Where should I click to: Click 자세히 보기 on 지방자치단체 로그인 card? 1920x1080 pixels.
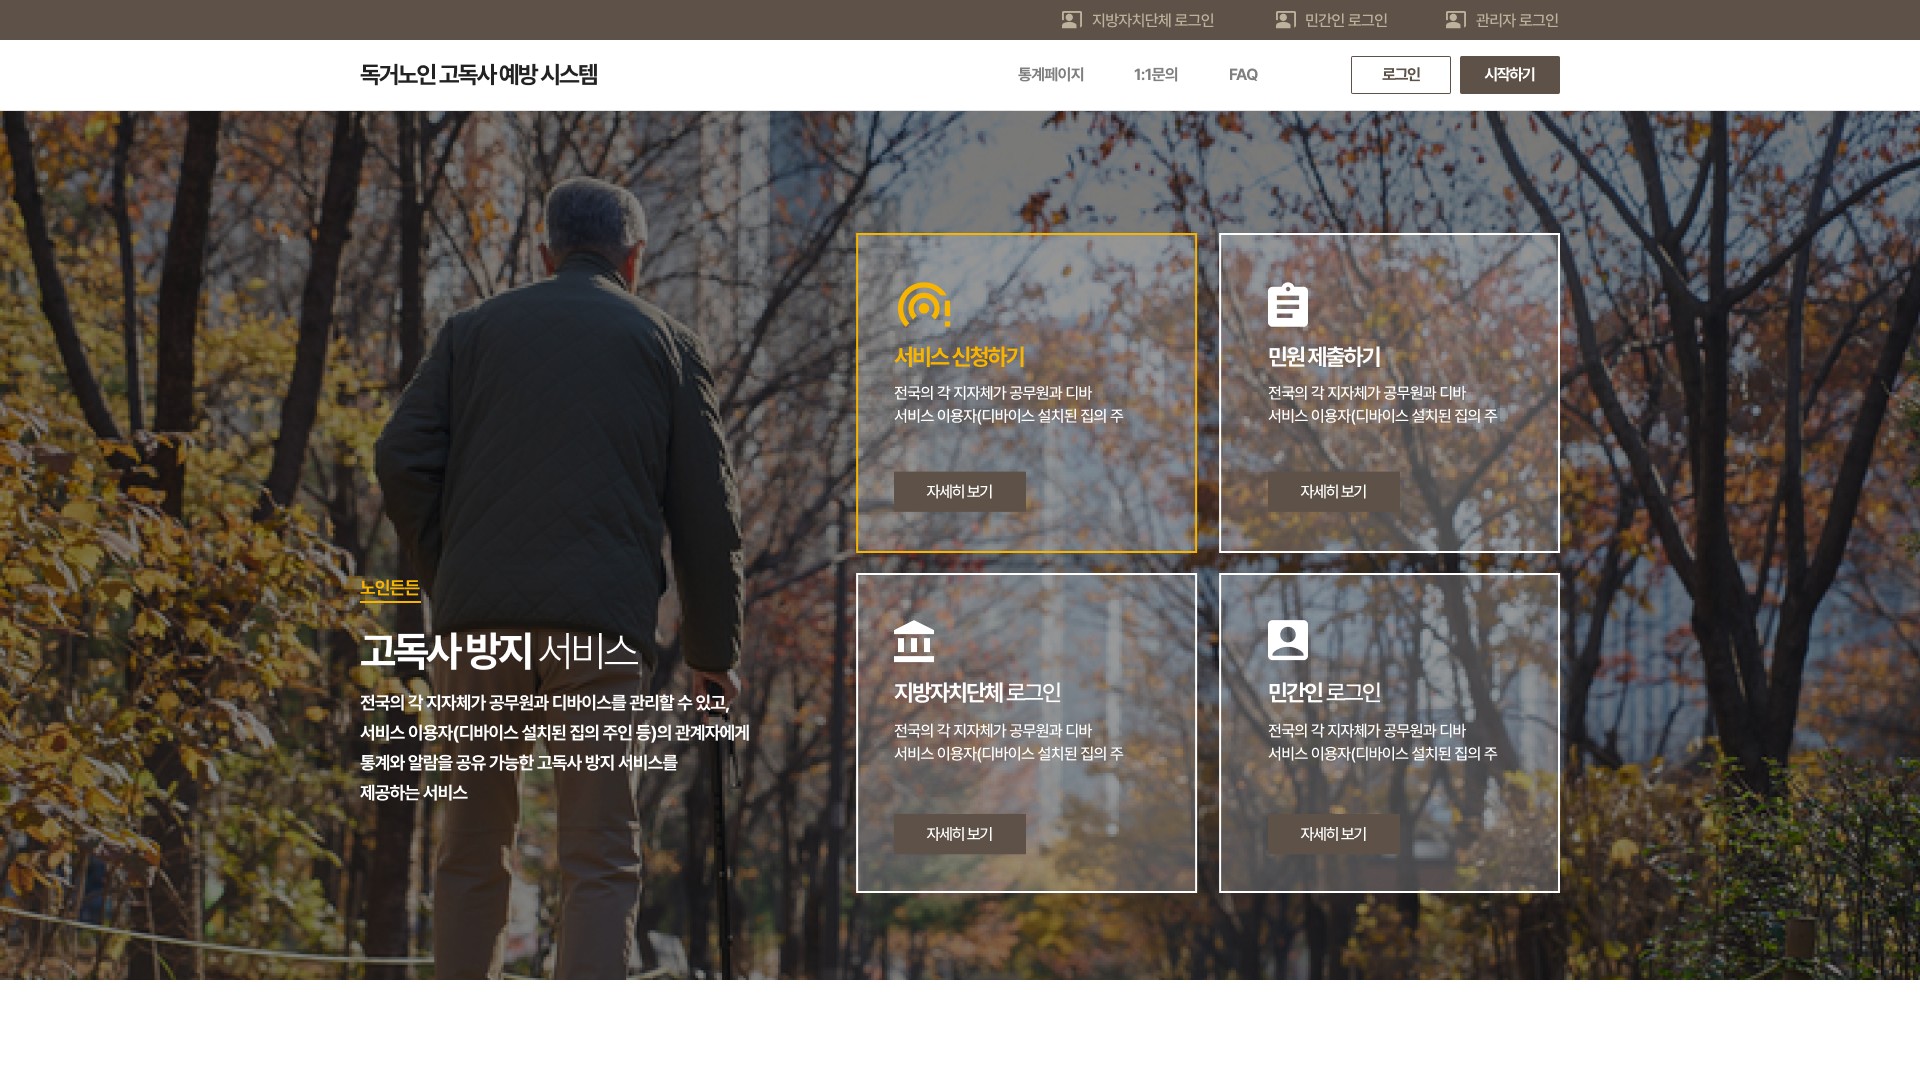click(959, 834)
